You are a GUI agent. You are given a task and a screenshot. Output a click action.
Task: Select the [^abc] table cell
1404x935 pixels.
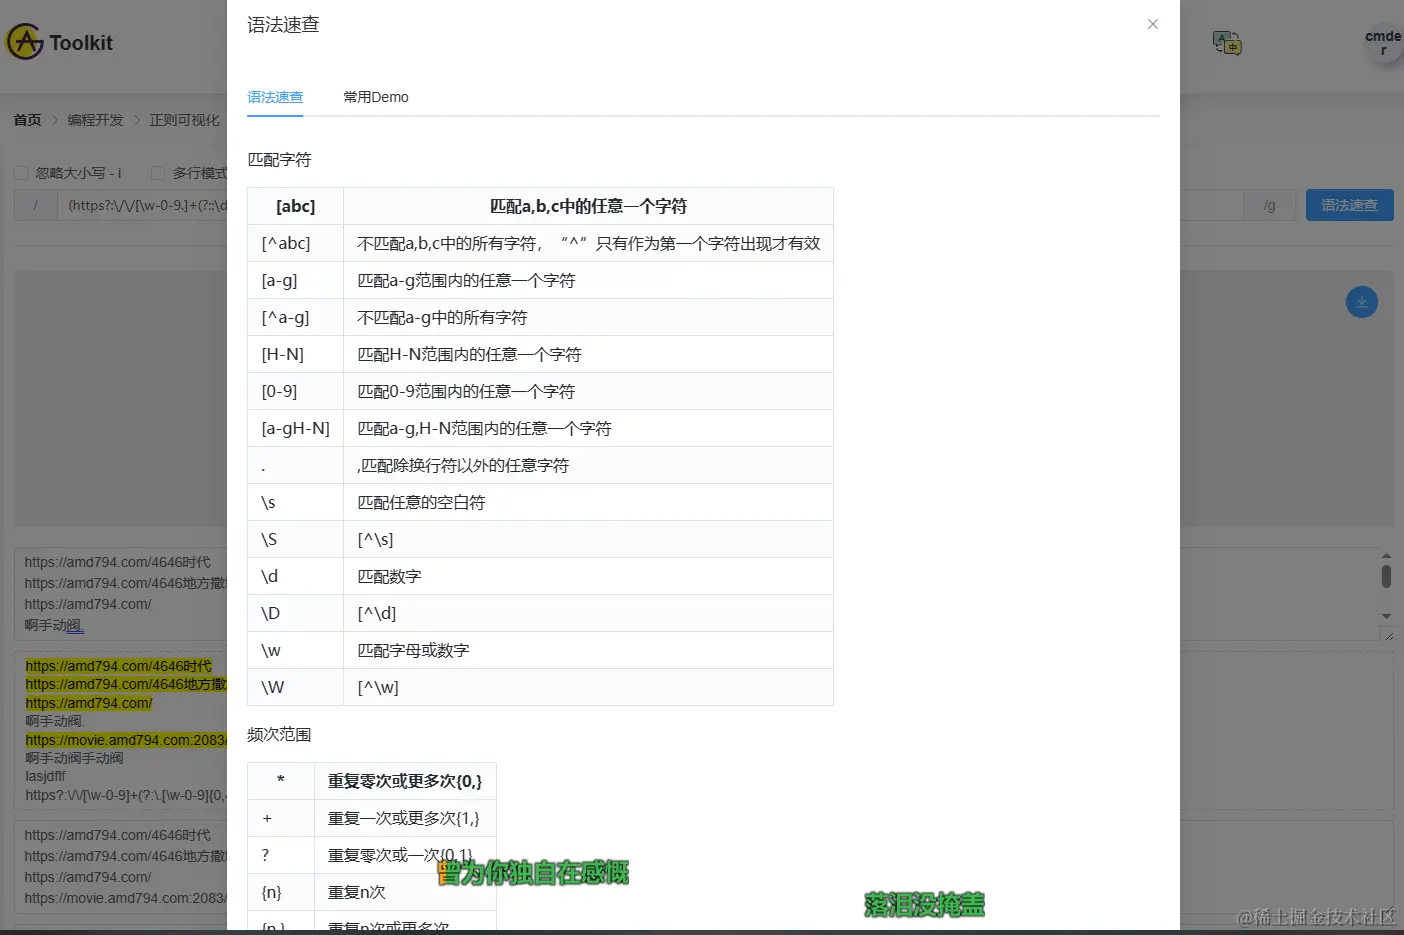click(296, 243)
